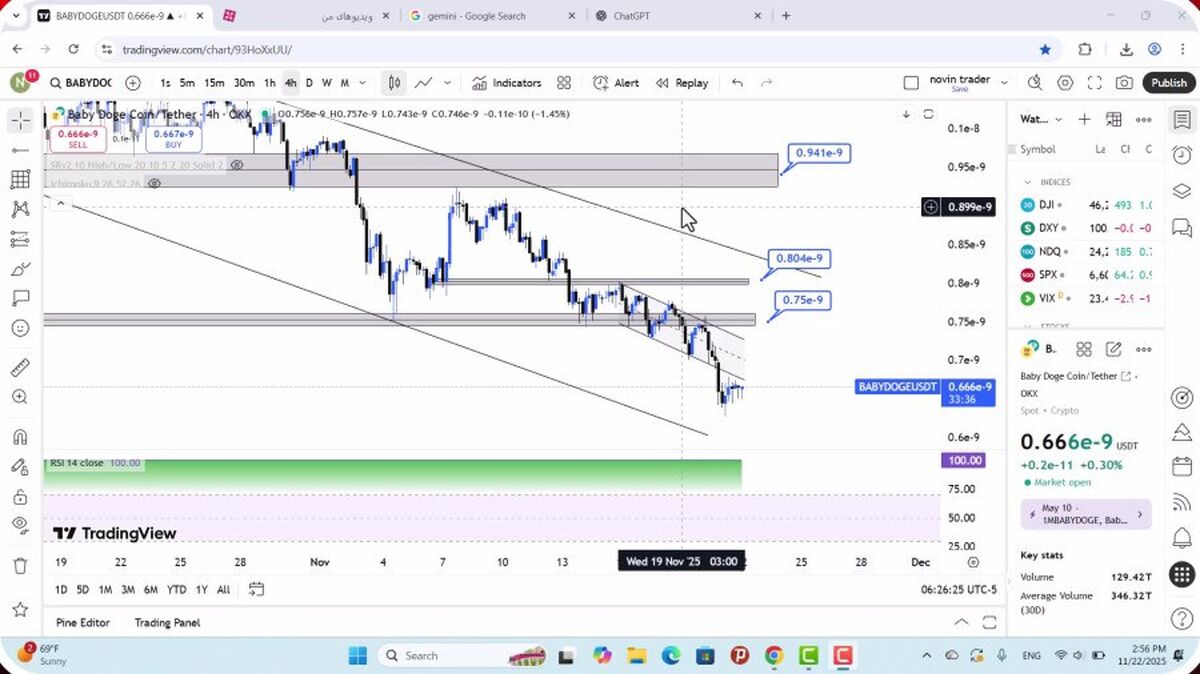Switch to the 1h timeframe
The image size is (1200, 674).
(269, 83)
